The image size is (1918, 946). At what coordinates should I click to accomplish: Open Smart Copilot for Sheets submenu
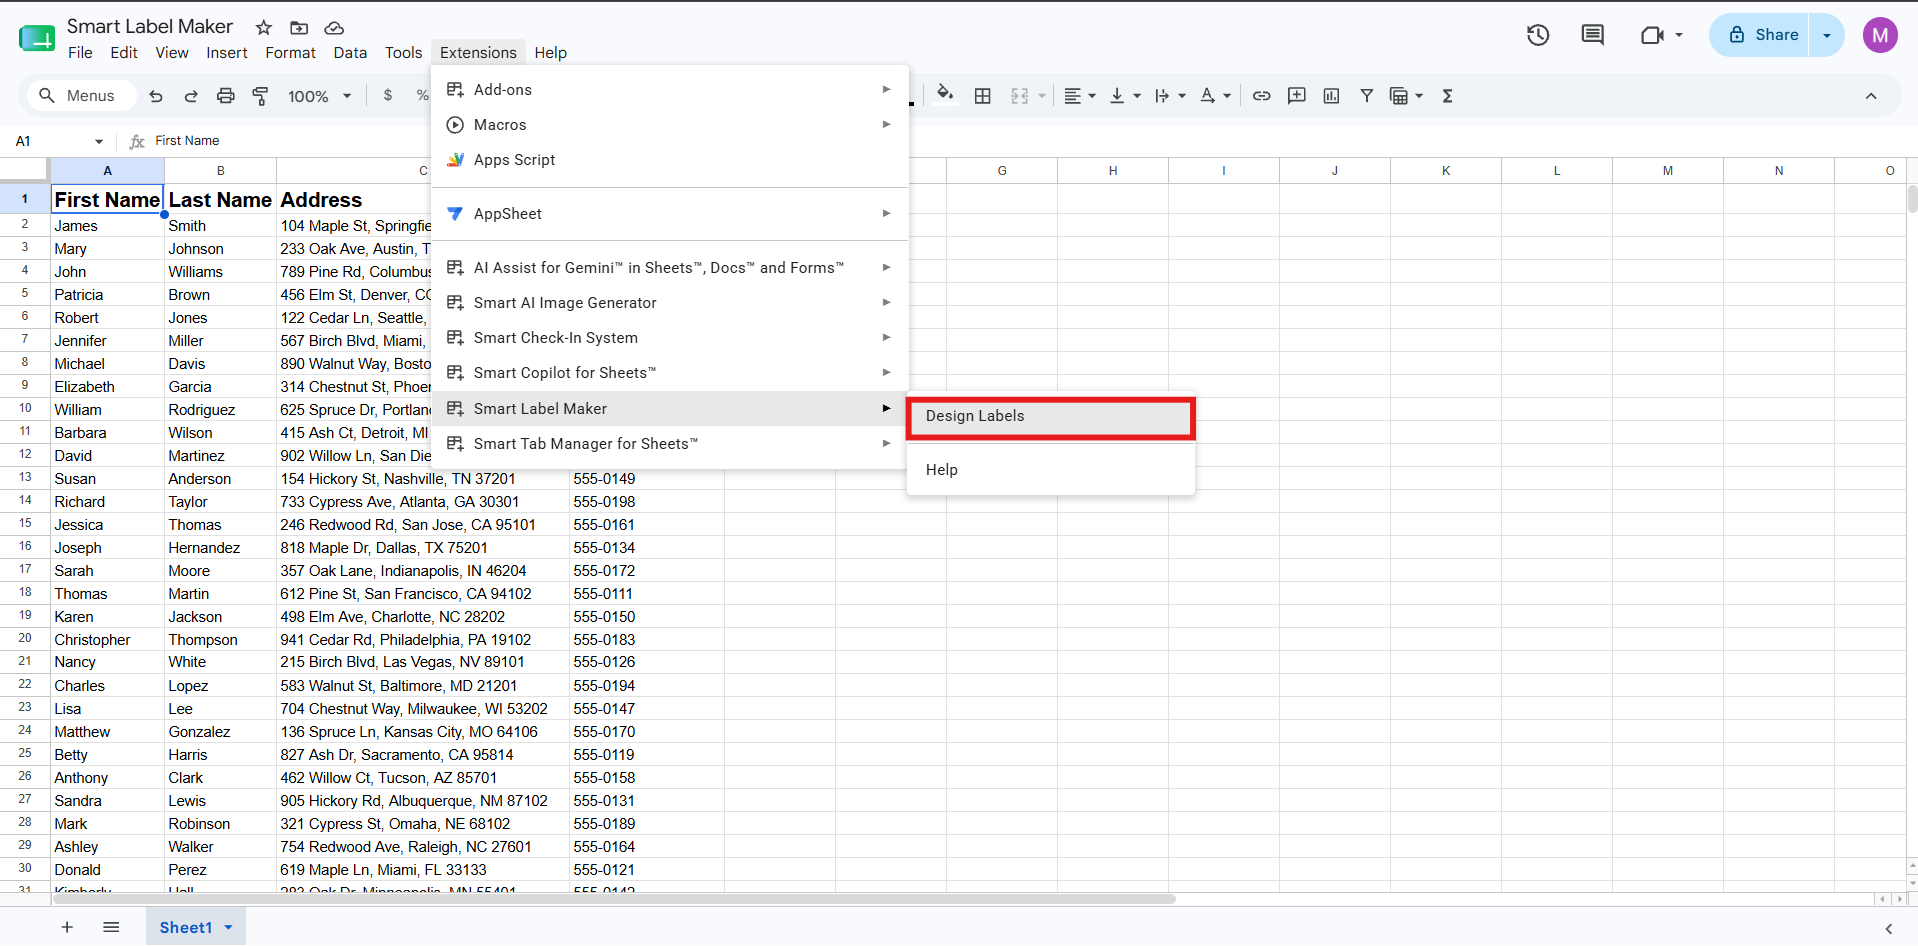(x=669, y=373)
